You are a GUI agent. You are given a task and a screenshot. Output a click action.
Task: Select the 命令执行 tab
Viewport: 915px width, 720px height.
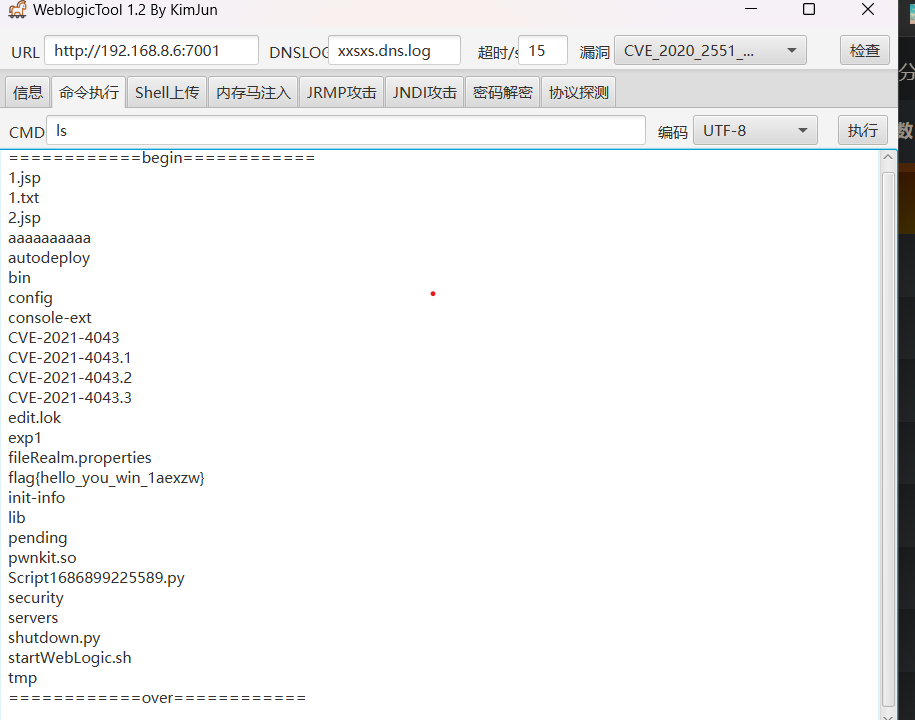[x=89, y=92]
